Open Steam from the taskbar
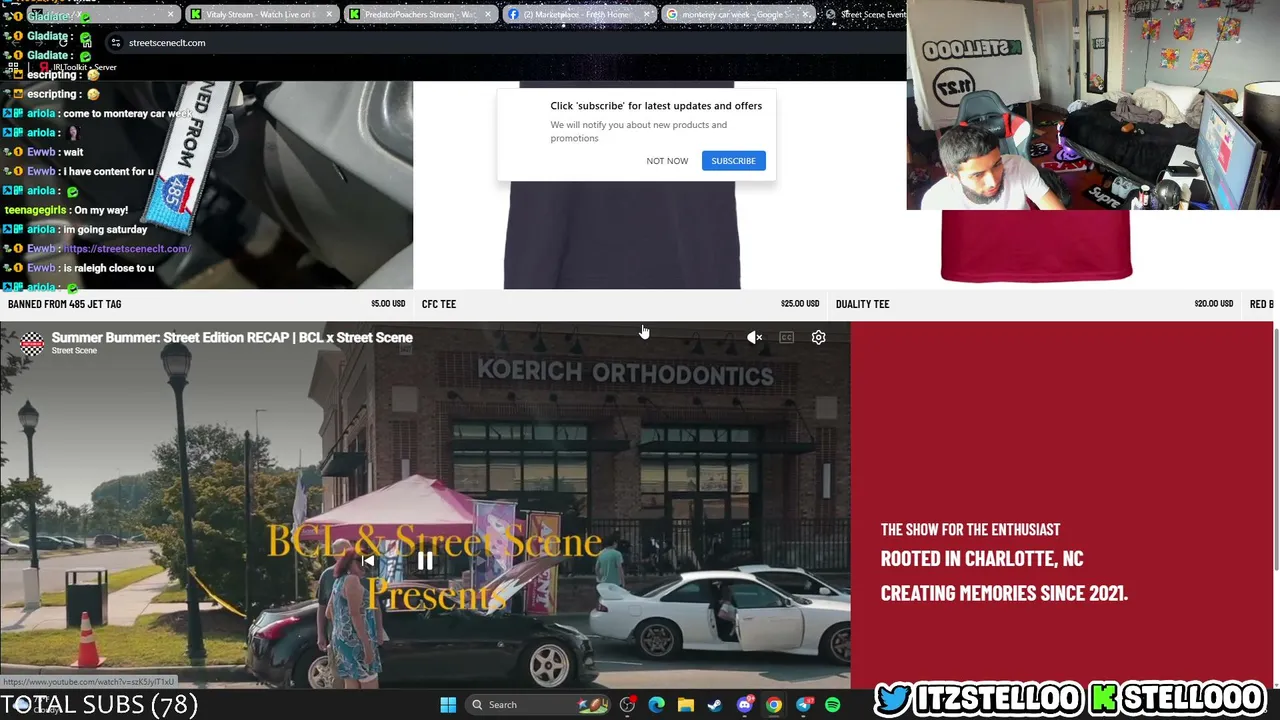The image size is (1280, 720). point(715,705)
